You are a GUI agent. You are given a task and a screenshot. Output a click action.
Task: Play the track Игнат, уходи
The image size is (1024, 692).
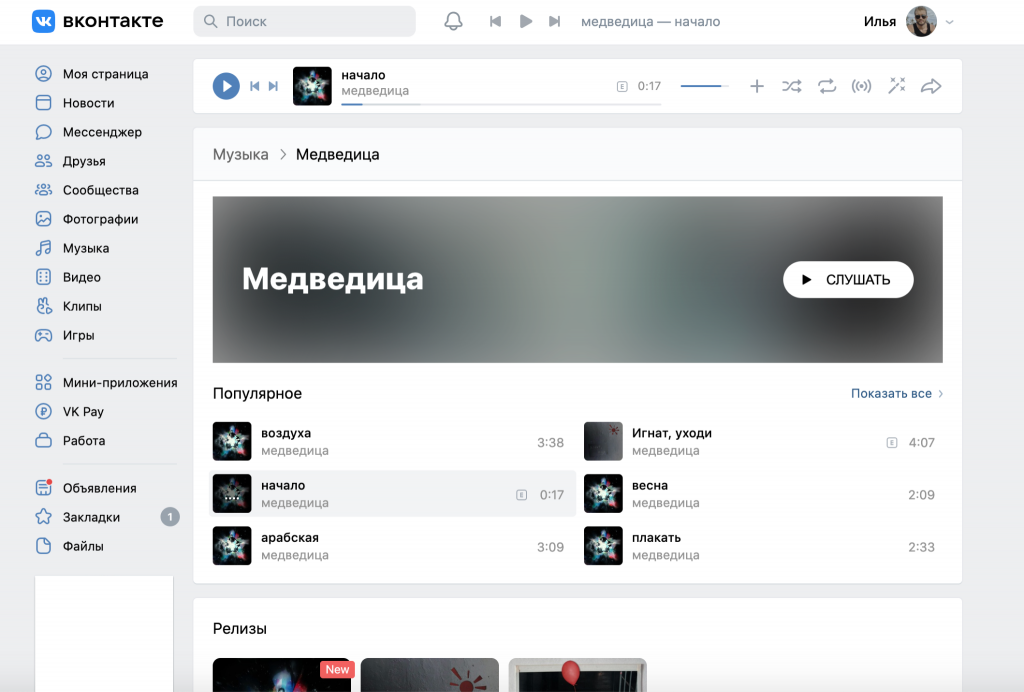tap(763, 441)
